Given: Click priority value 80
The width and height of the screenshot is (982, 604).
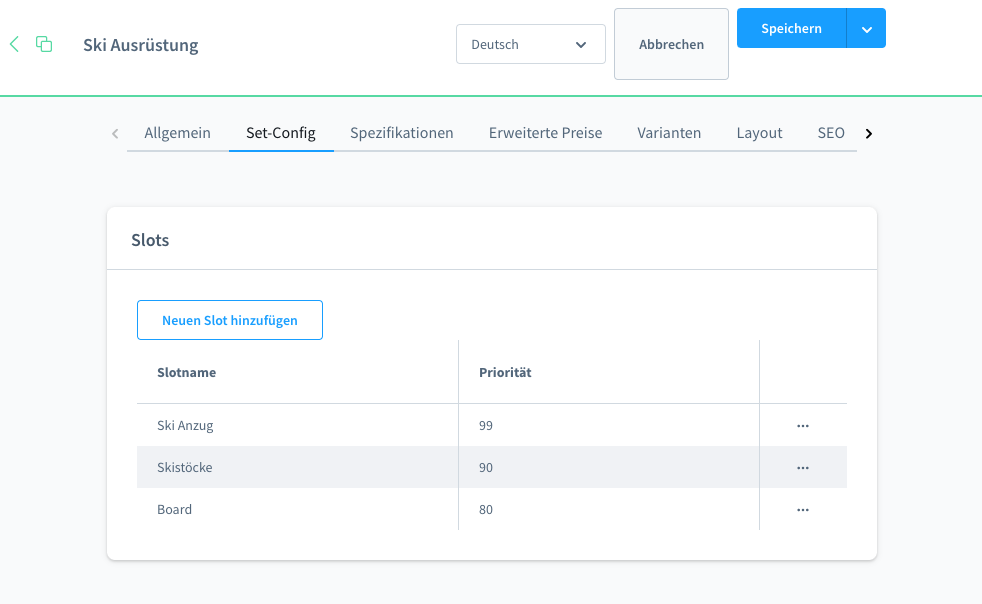Looking at the screenshot, I should click(x=486, y=509).
